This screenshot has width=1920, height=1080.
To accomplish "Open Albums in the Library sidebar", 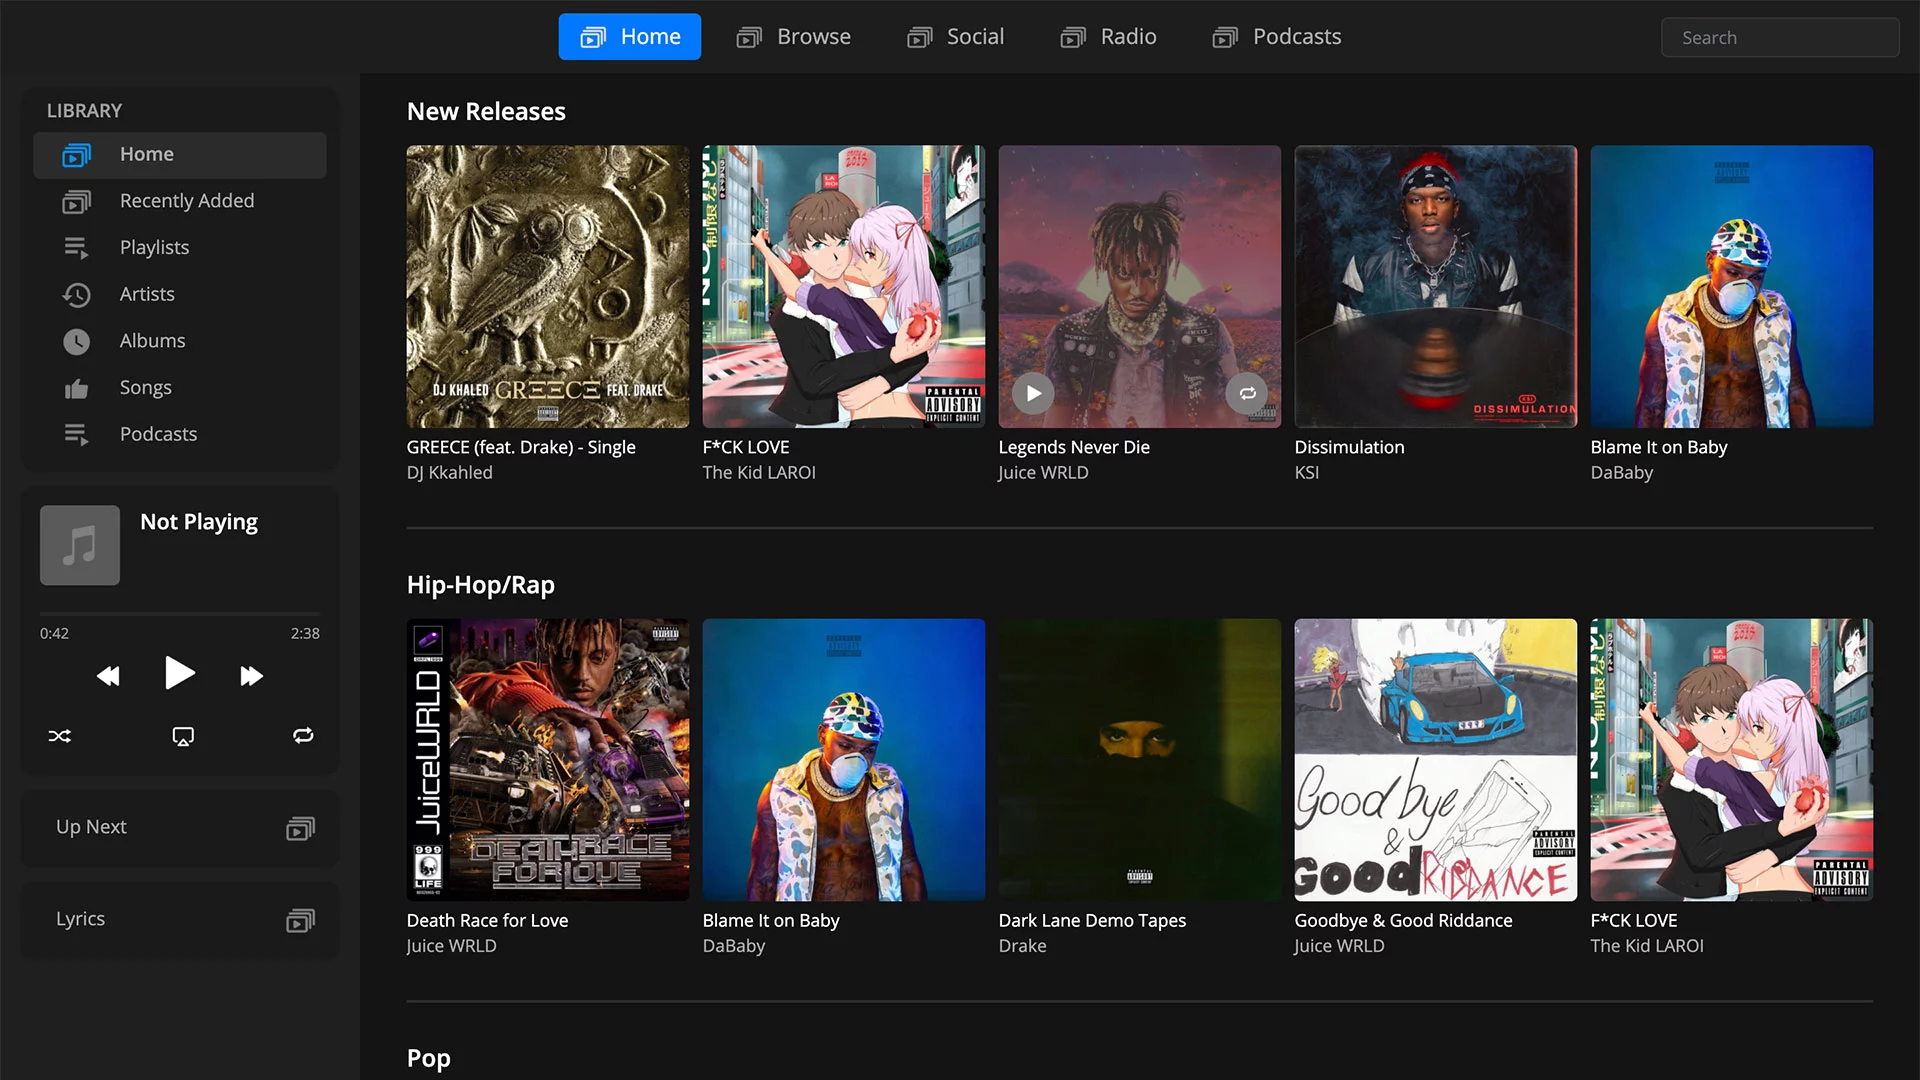I will (180, 341).
